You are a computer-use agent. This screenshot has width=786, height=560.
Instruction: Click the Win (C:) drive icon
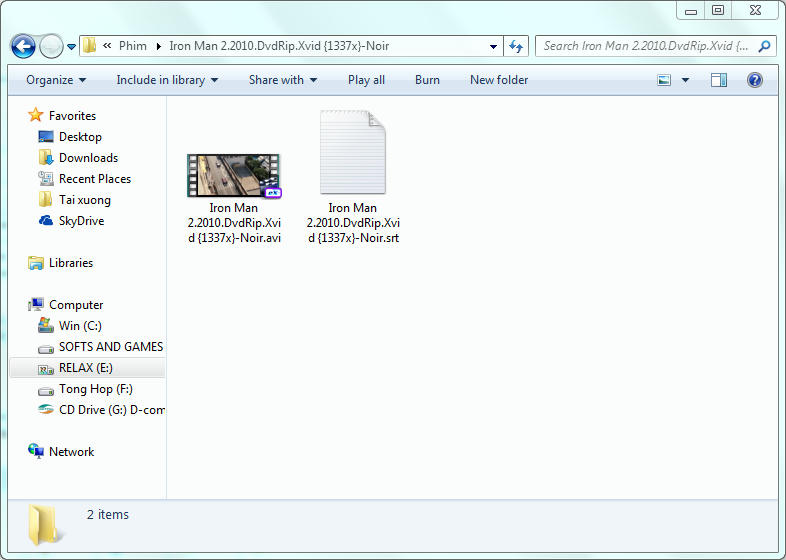(46, 325)
